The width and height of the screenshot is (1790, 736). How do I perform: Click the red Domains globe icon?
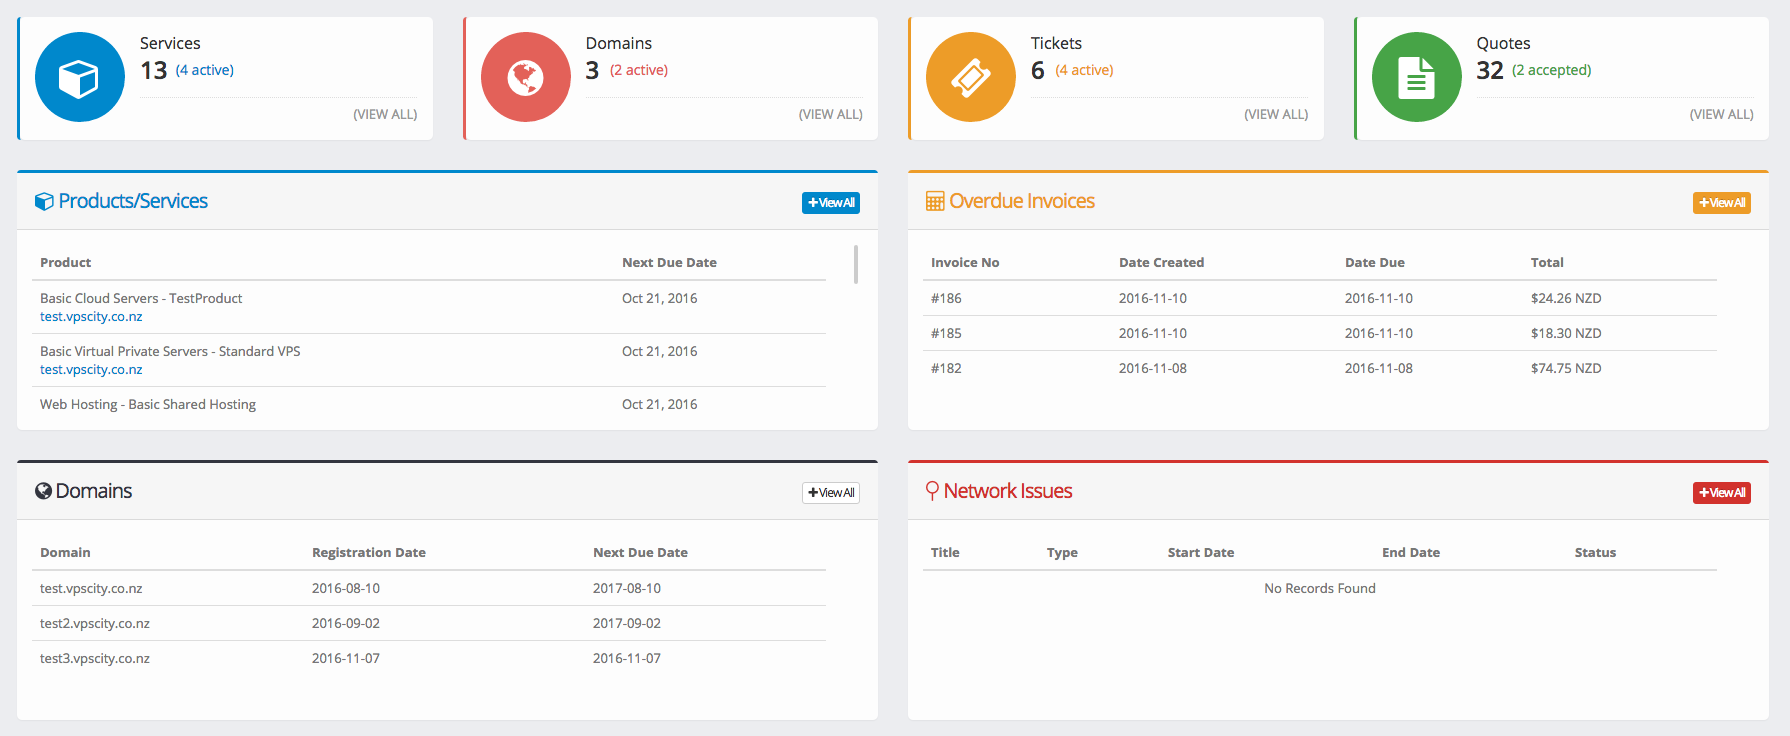tap(525, 78)
